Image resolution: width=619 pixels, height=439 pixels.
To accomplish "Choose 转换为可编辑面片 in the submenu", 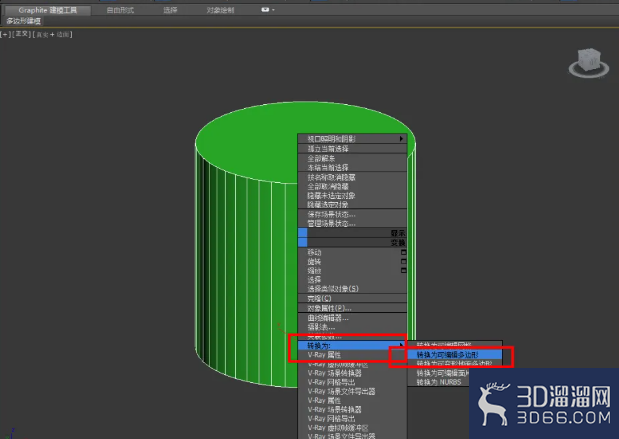I will pos(442,373).
